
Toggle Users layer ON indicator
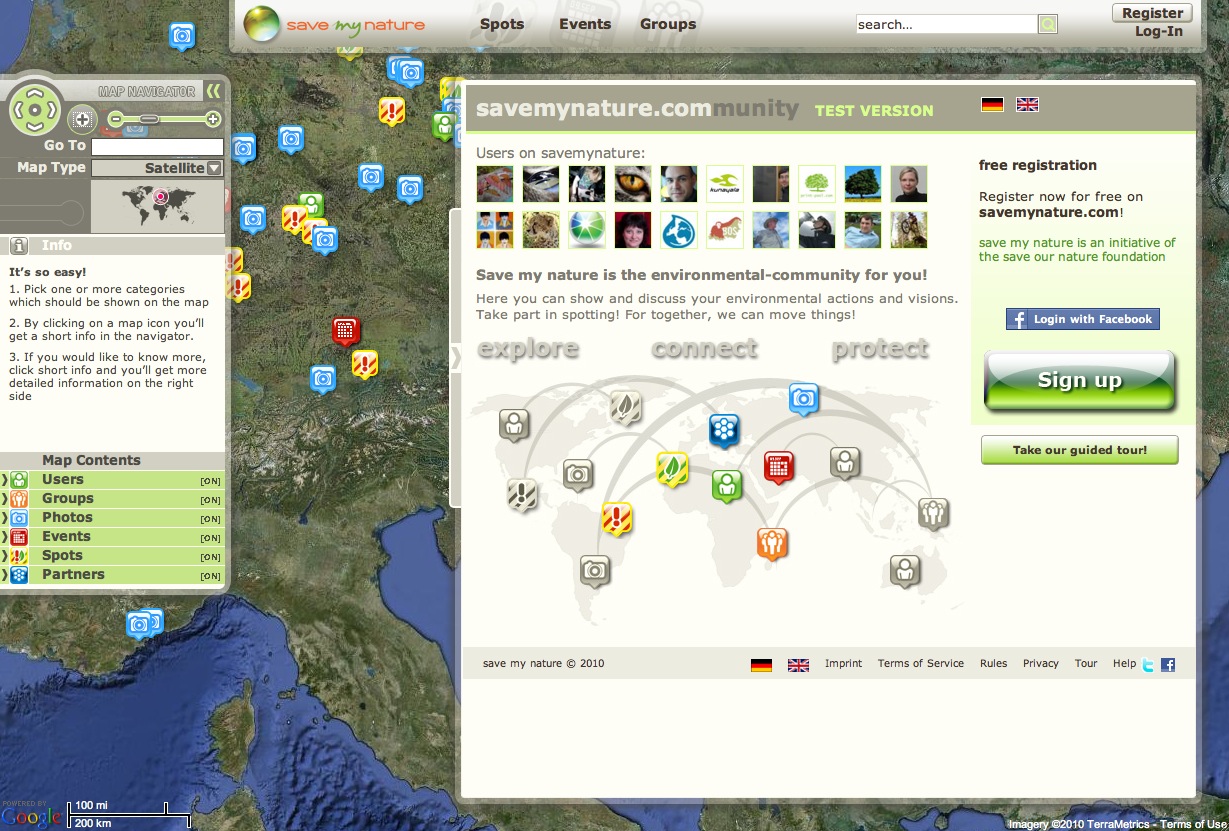[210, 481]
